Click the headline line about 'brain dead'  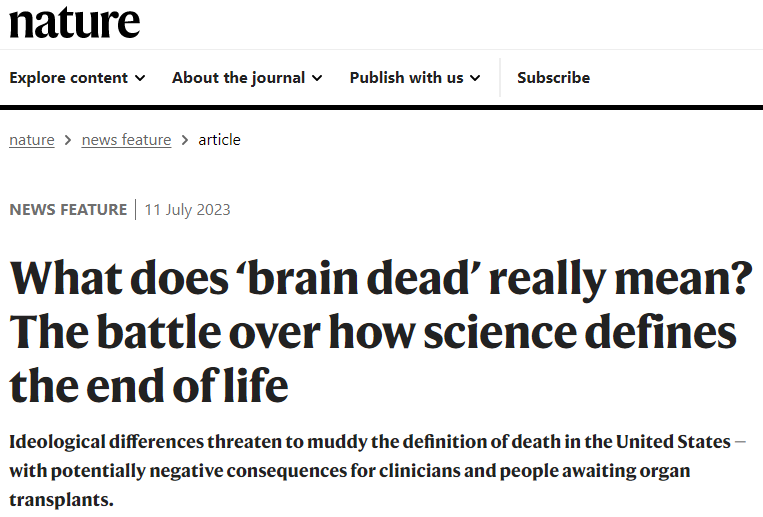pyautogui.click(x=380, y=277)
